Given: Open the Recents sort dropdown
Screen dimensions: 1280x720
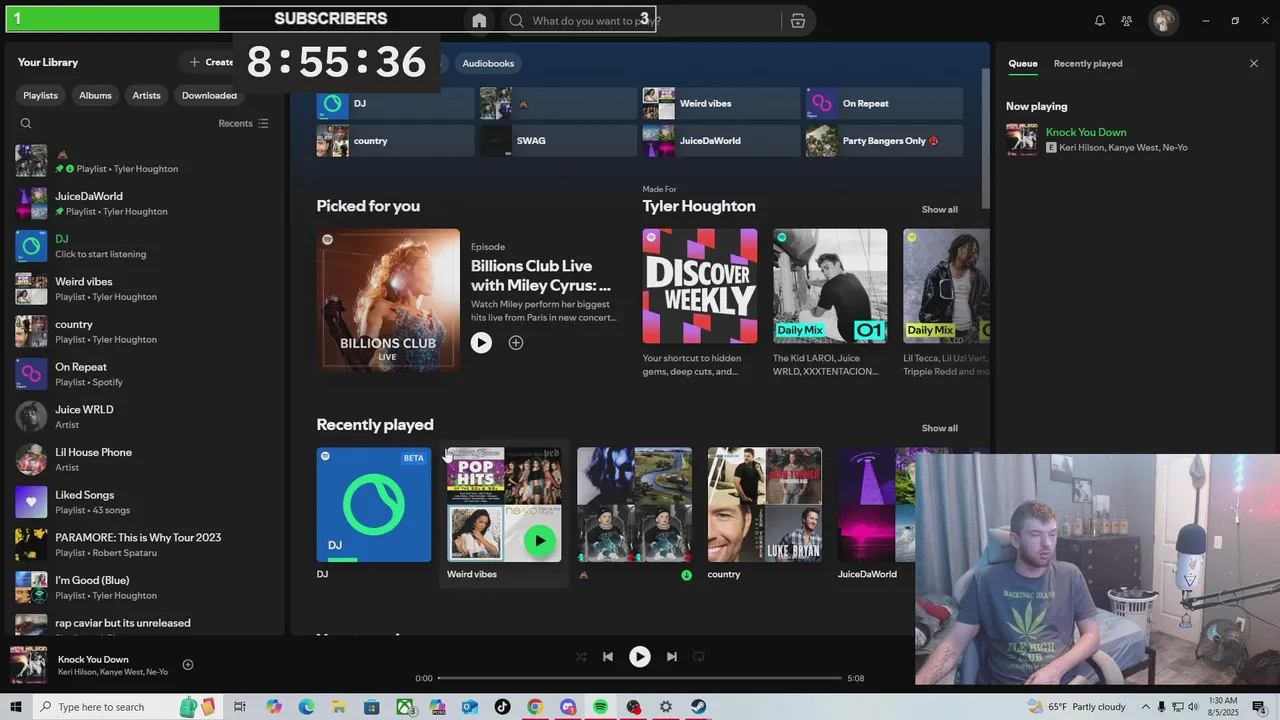Looking at the screenshot, I should pos(243,123).
